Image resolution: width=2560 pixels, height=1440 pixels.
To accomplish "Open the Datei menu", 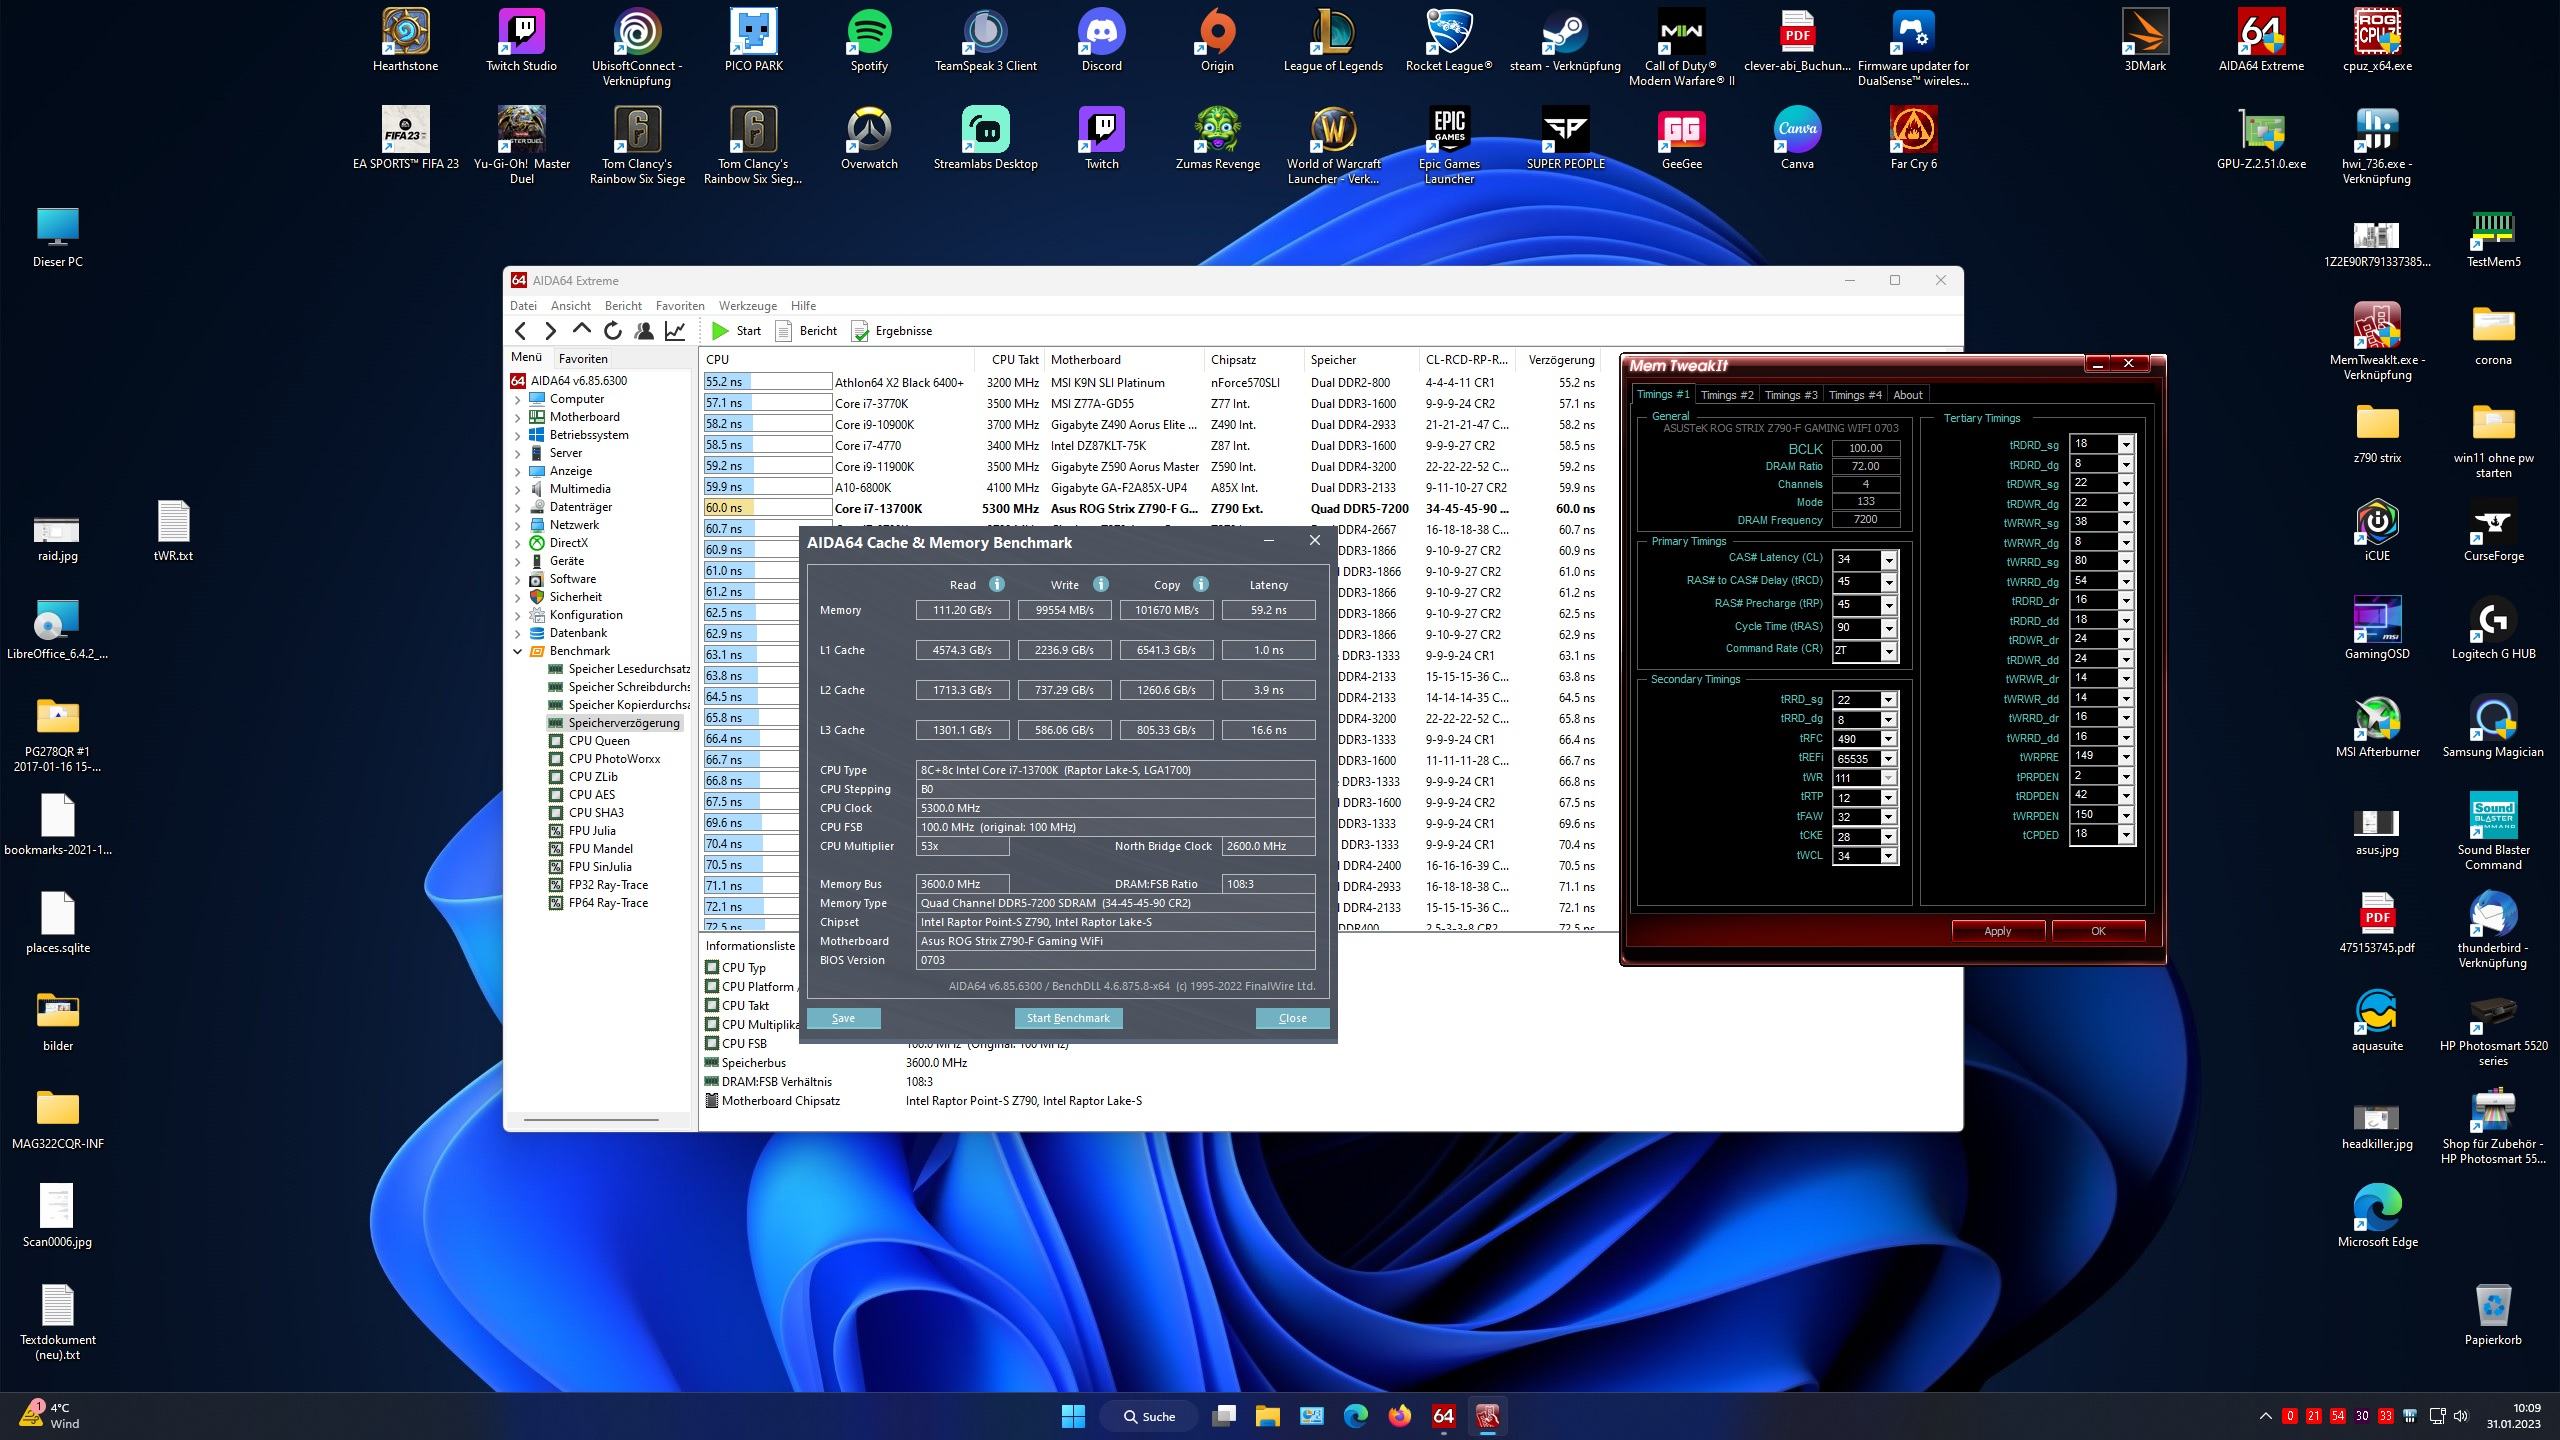I will (x=523, y=306).
